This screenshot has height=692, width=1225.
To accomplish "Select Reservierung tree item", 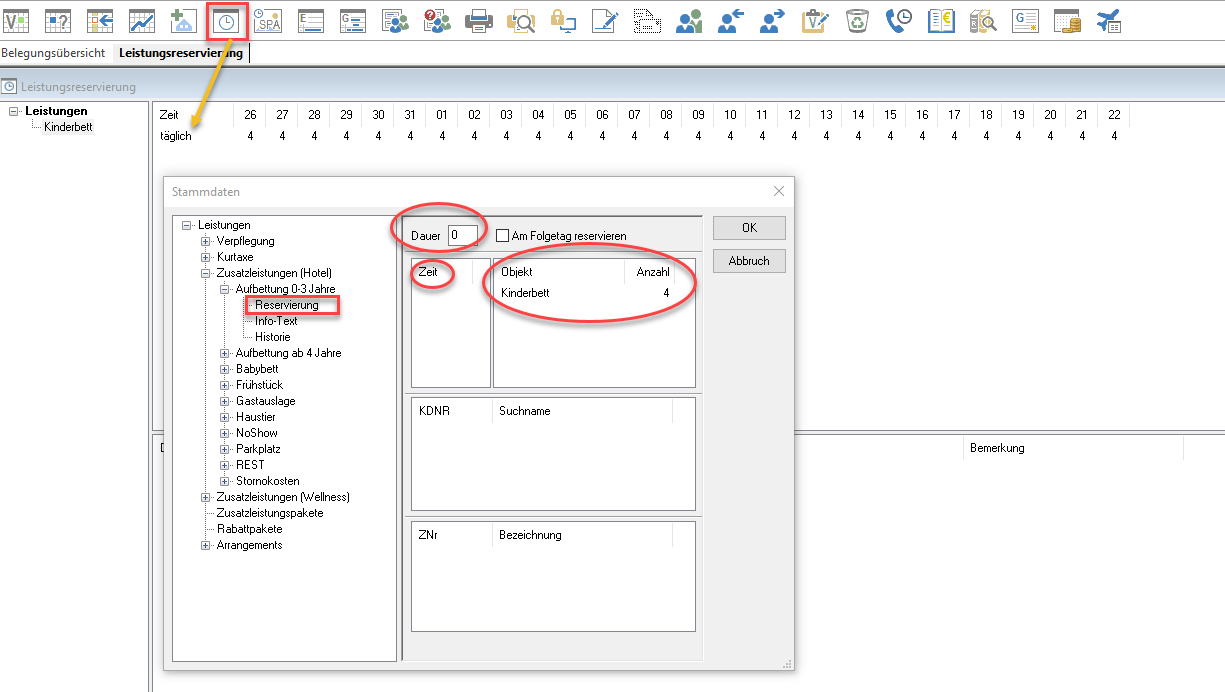I will 286,305.
